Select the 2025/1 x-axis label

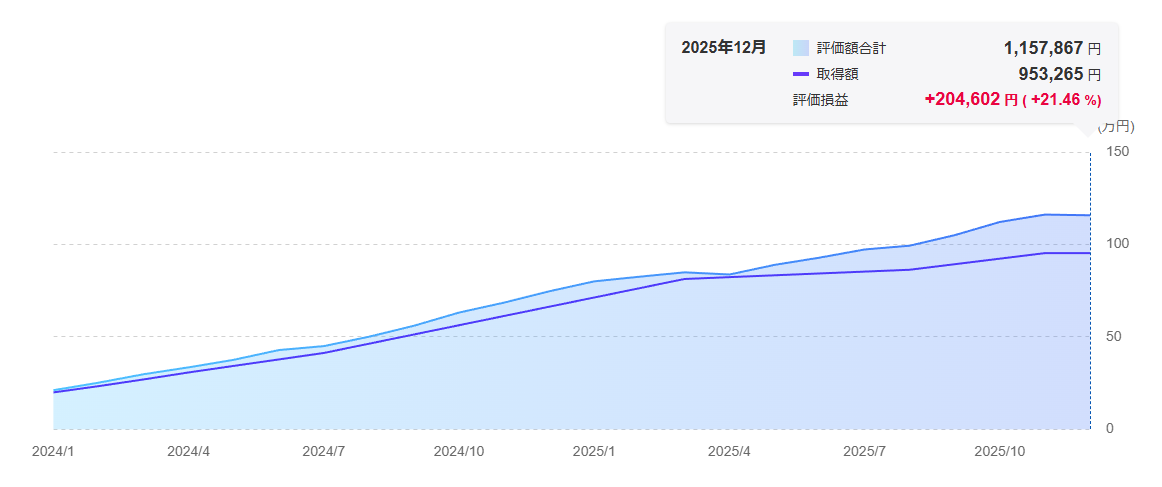594,452
